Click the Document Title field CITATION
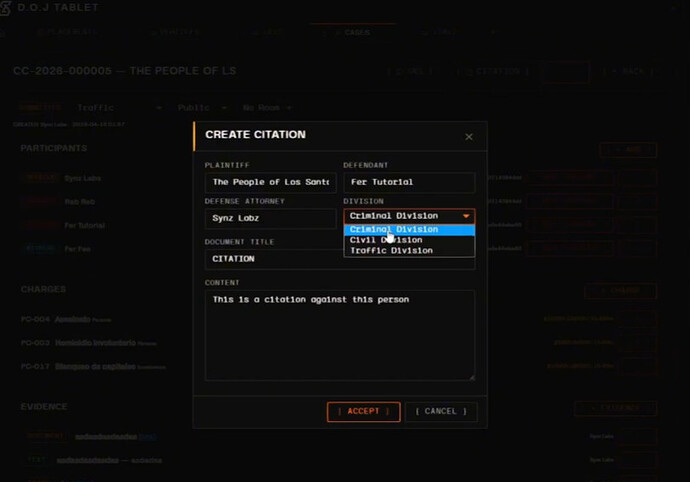The height and width of the screenshot is (482, 690). 340,259
